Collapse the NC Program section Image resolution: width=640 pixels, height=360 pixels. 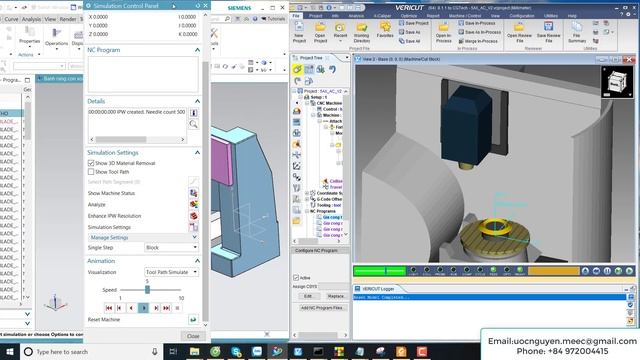click(197, 50)
